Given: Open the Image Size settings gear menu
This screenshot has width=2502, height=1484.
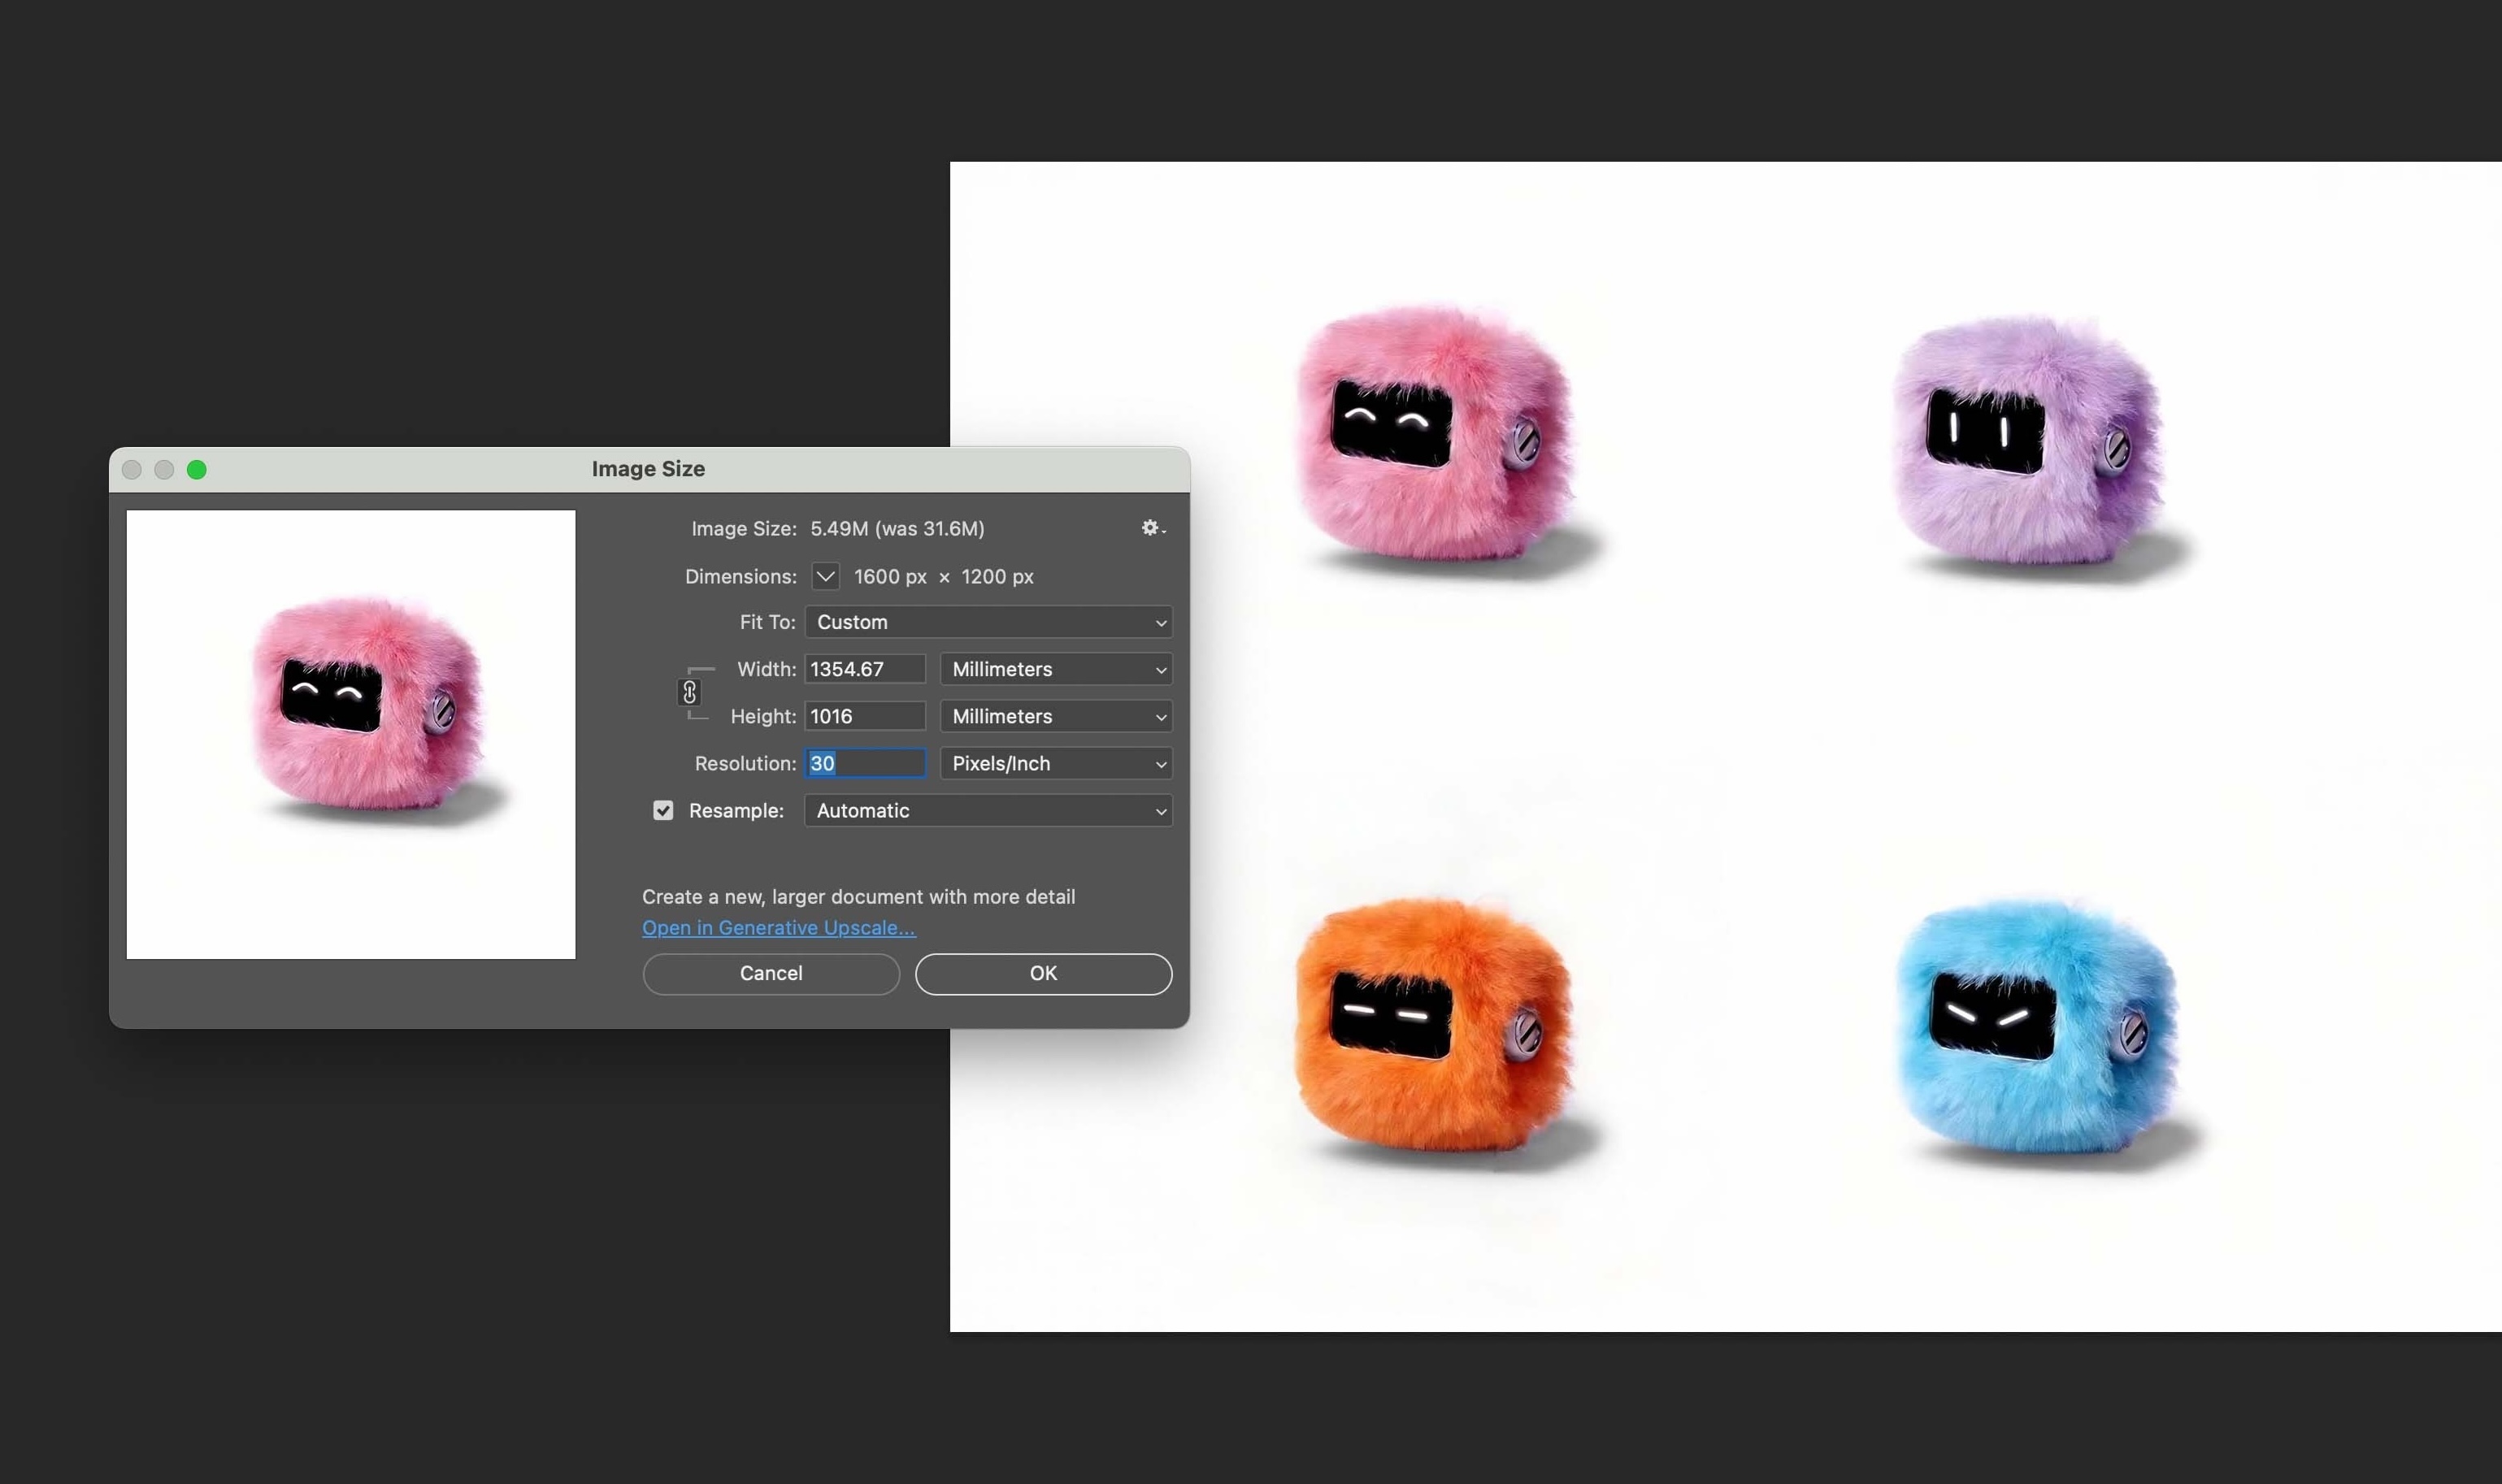Looking at the screenshot, I should coord(1151,528).
